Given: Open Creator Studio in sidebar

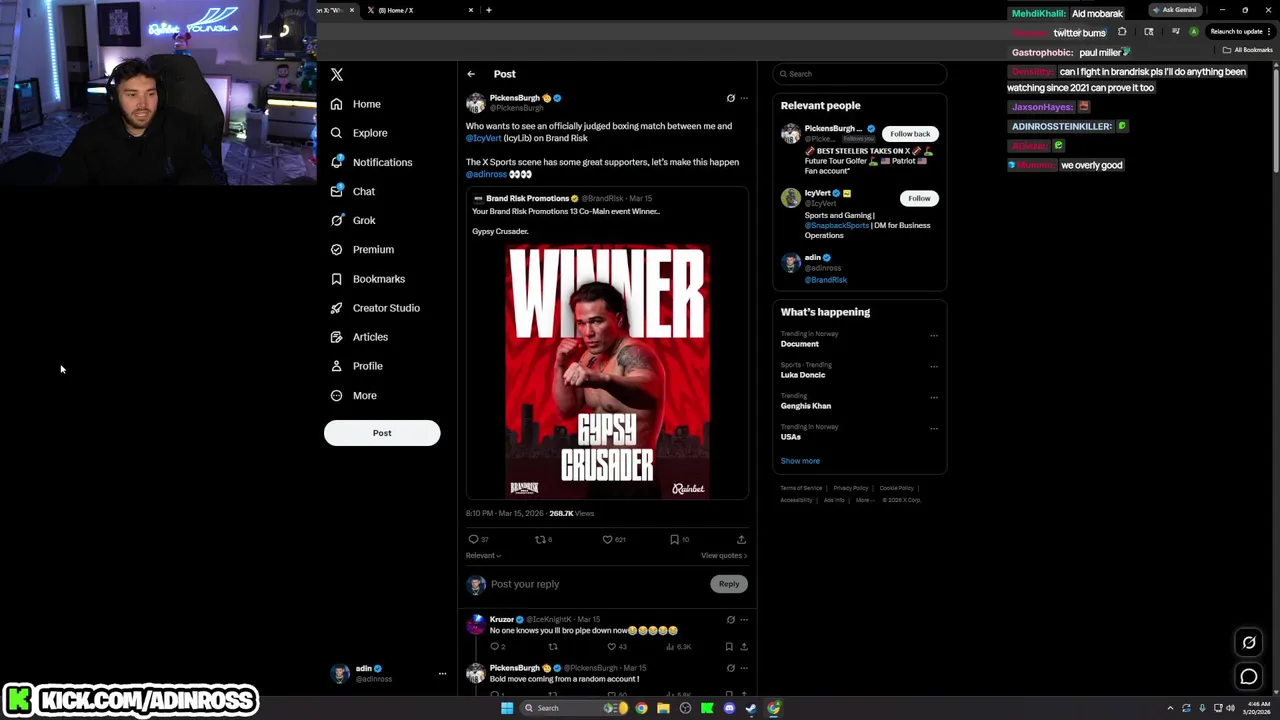Looking at the screenshot, I should click(375, 308).
